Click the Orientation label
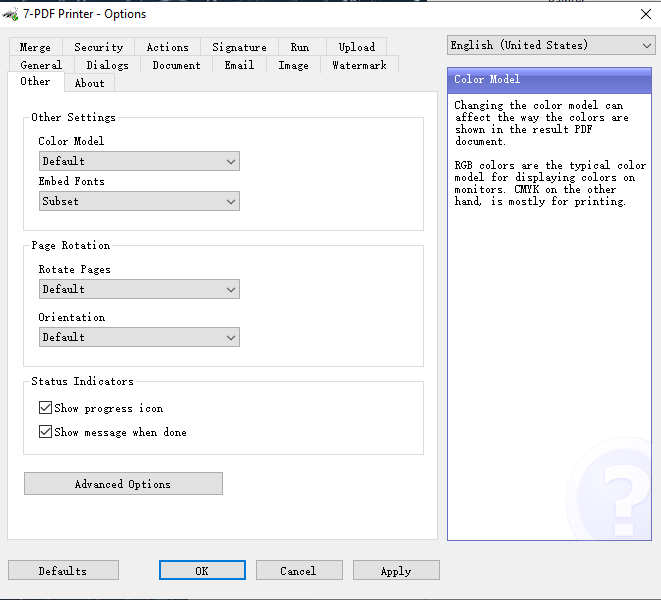The height and width of the screenshot is (600, 661). [x=72, y=317]
